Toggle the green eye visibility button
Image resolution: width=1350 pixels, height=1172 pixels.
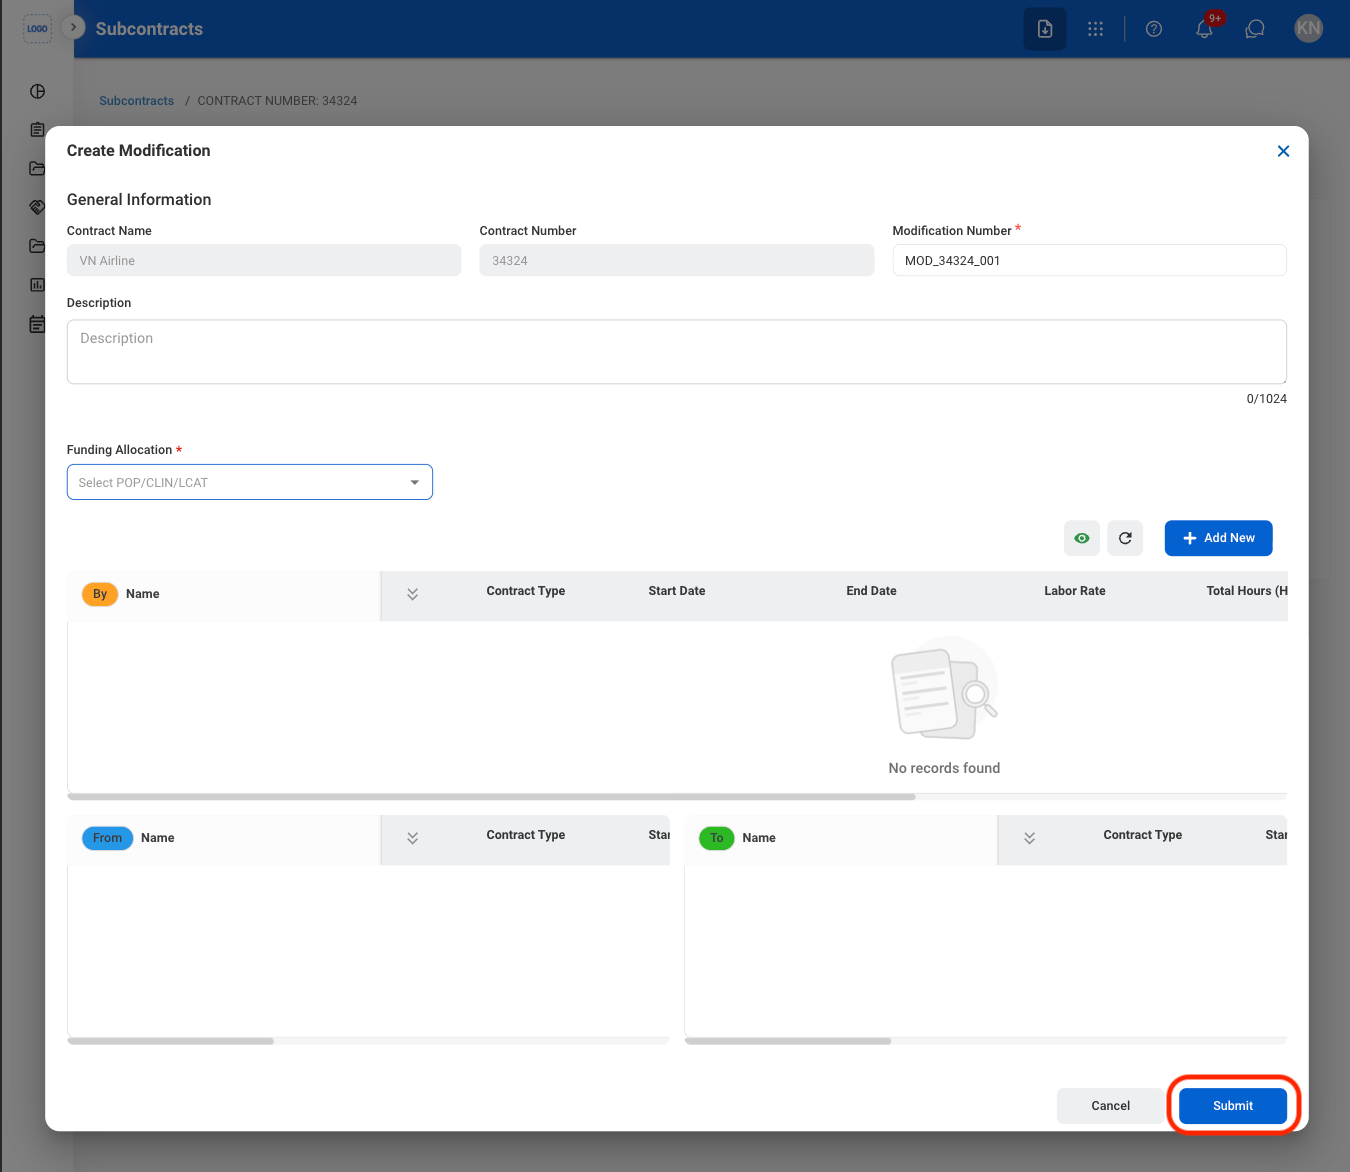click(x=1082, y=538)
